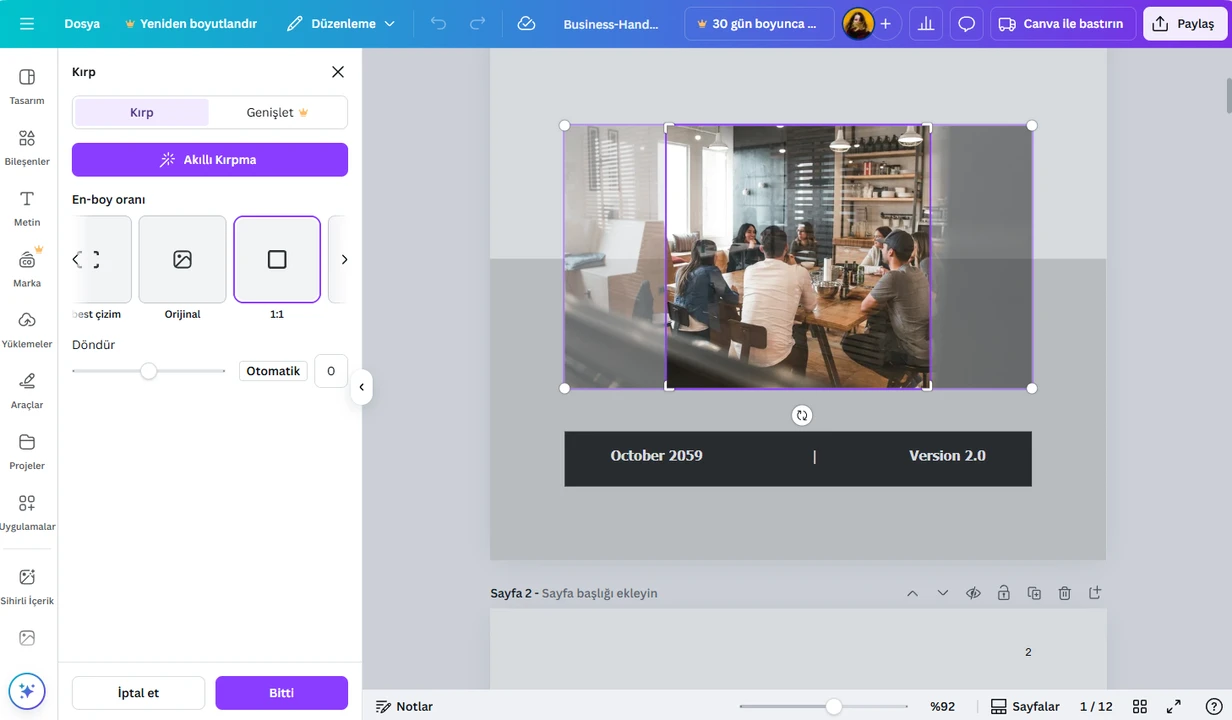
Task: Collapse the side panel with arrow
Action: pos(361,387)
